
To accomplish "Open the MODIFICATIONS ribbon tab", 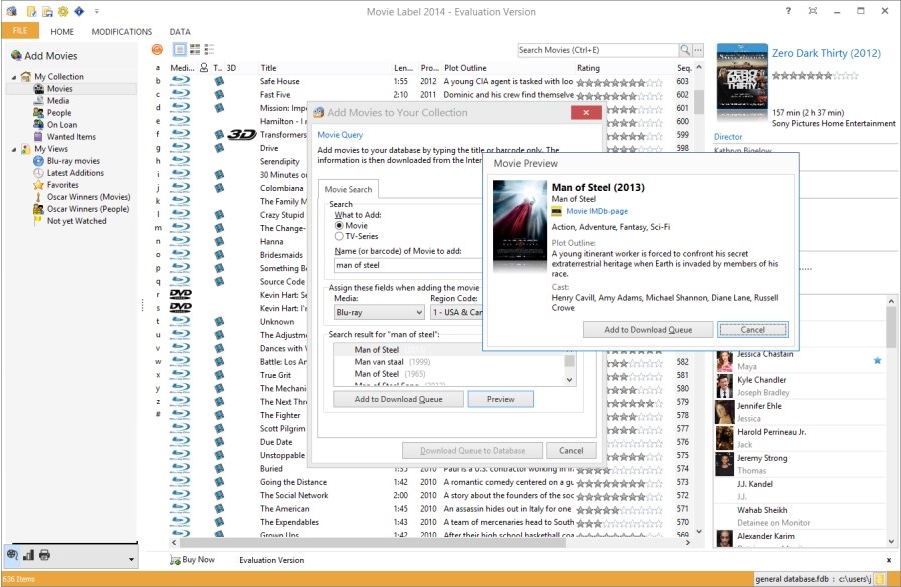I will point(122,32).
